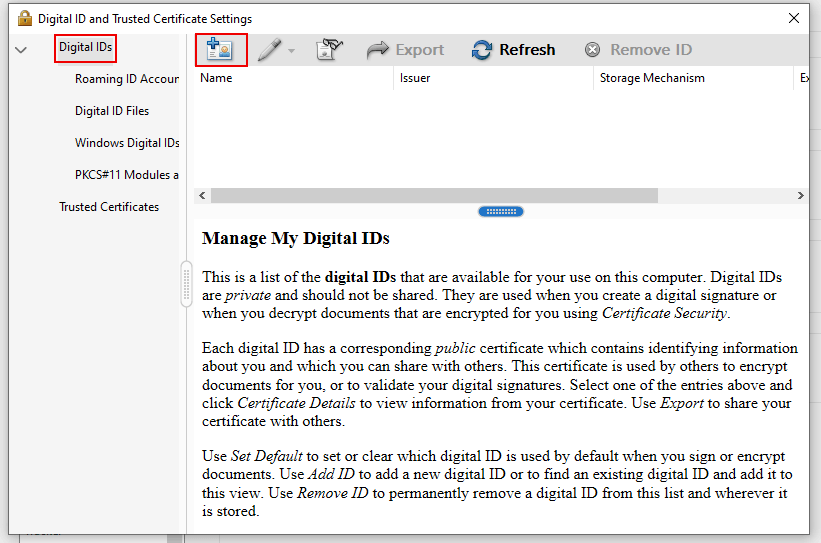Click the Export arrow icon
821x543 pixels.
click(378, 50)
